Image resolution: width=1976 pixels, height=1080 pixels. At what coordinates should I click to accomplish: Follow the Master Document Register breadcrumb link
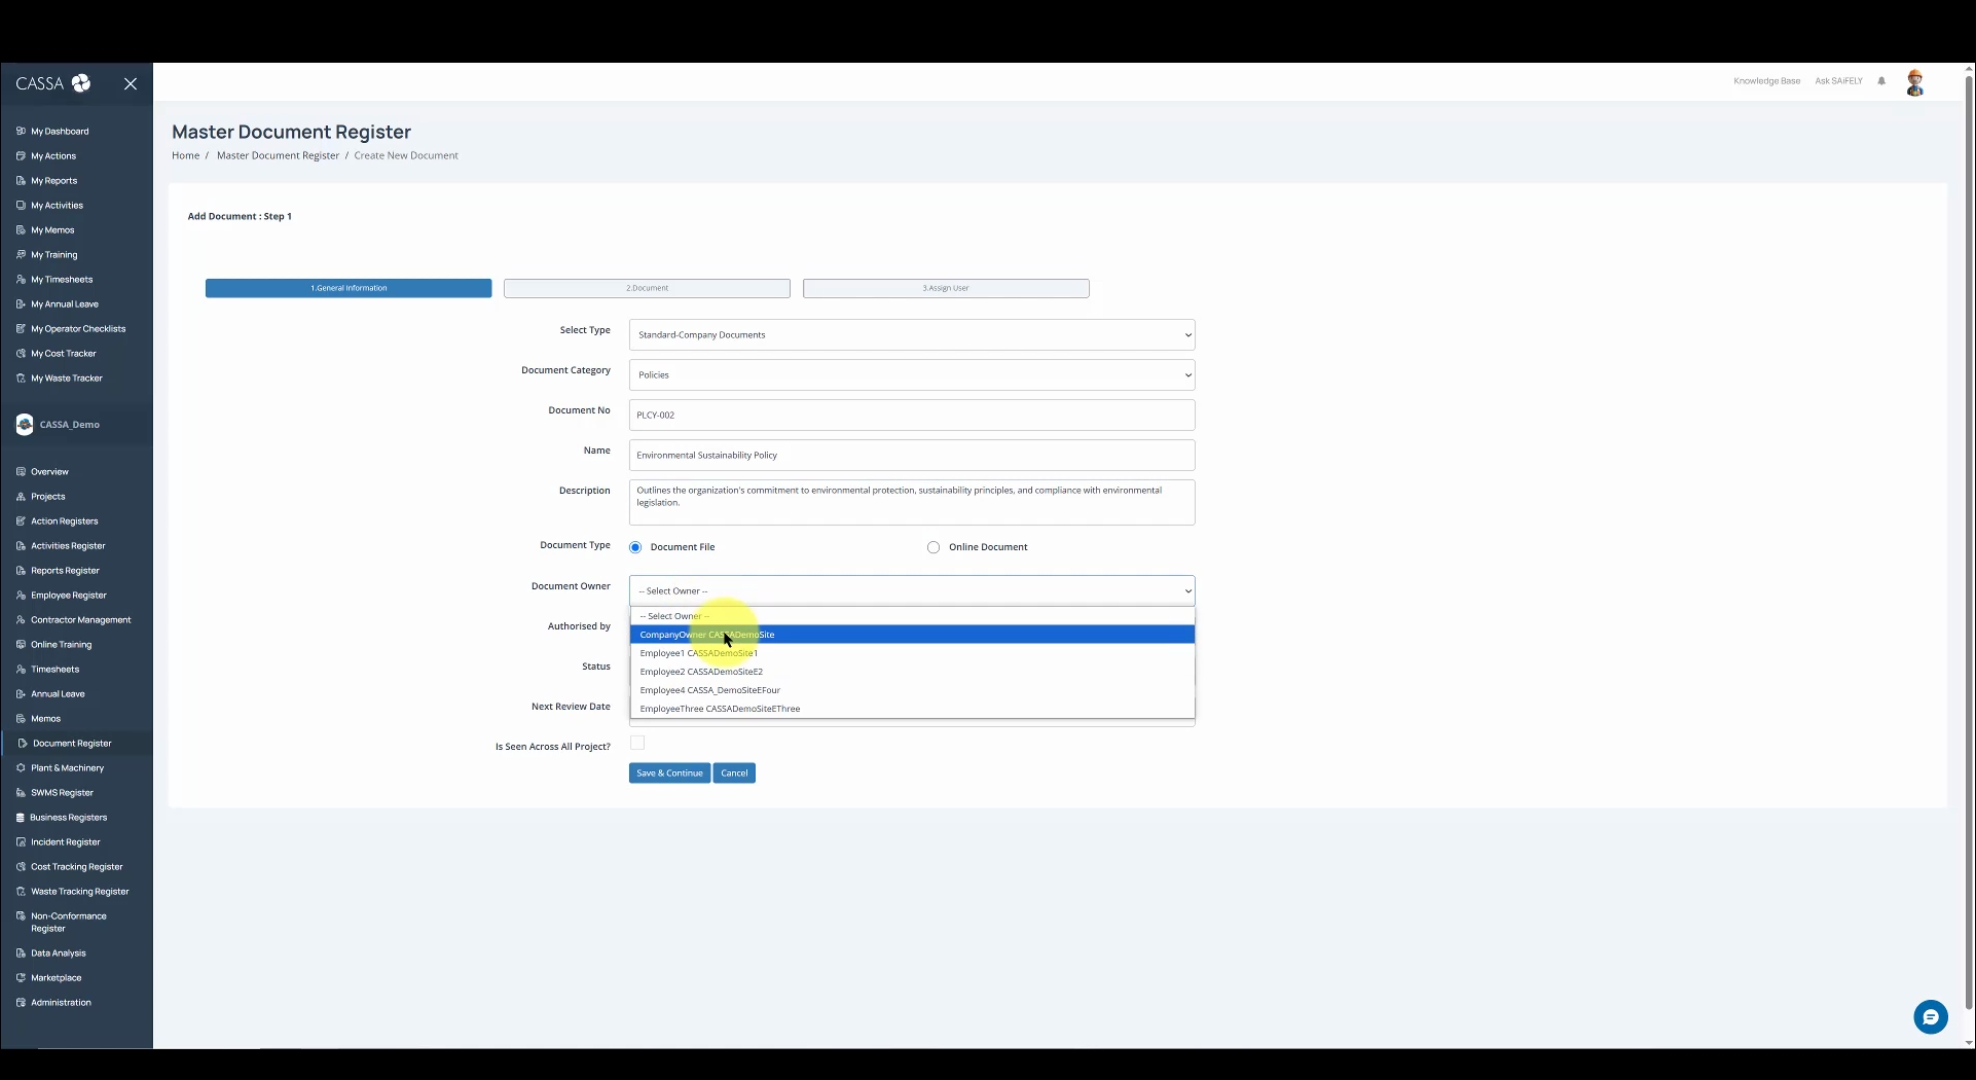[278, 155]
